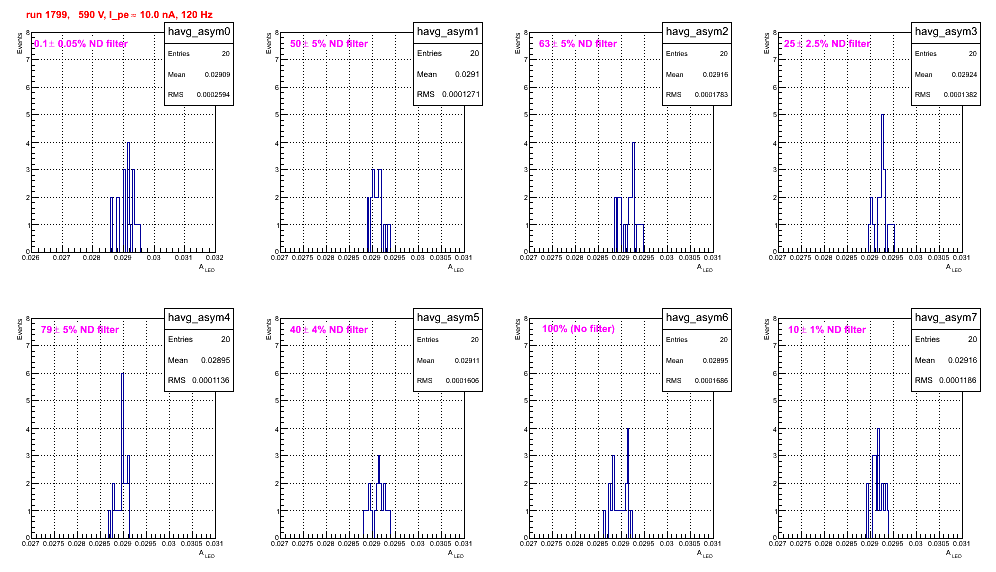Click the Events y-axis title of havg_asym7 plot
Screen dimensions: 996x572
(767, 329)
